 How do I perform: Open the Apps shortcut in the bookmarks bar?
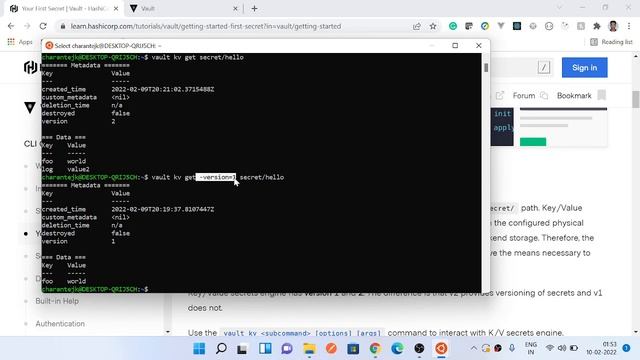click(20, 42)
